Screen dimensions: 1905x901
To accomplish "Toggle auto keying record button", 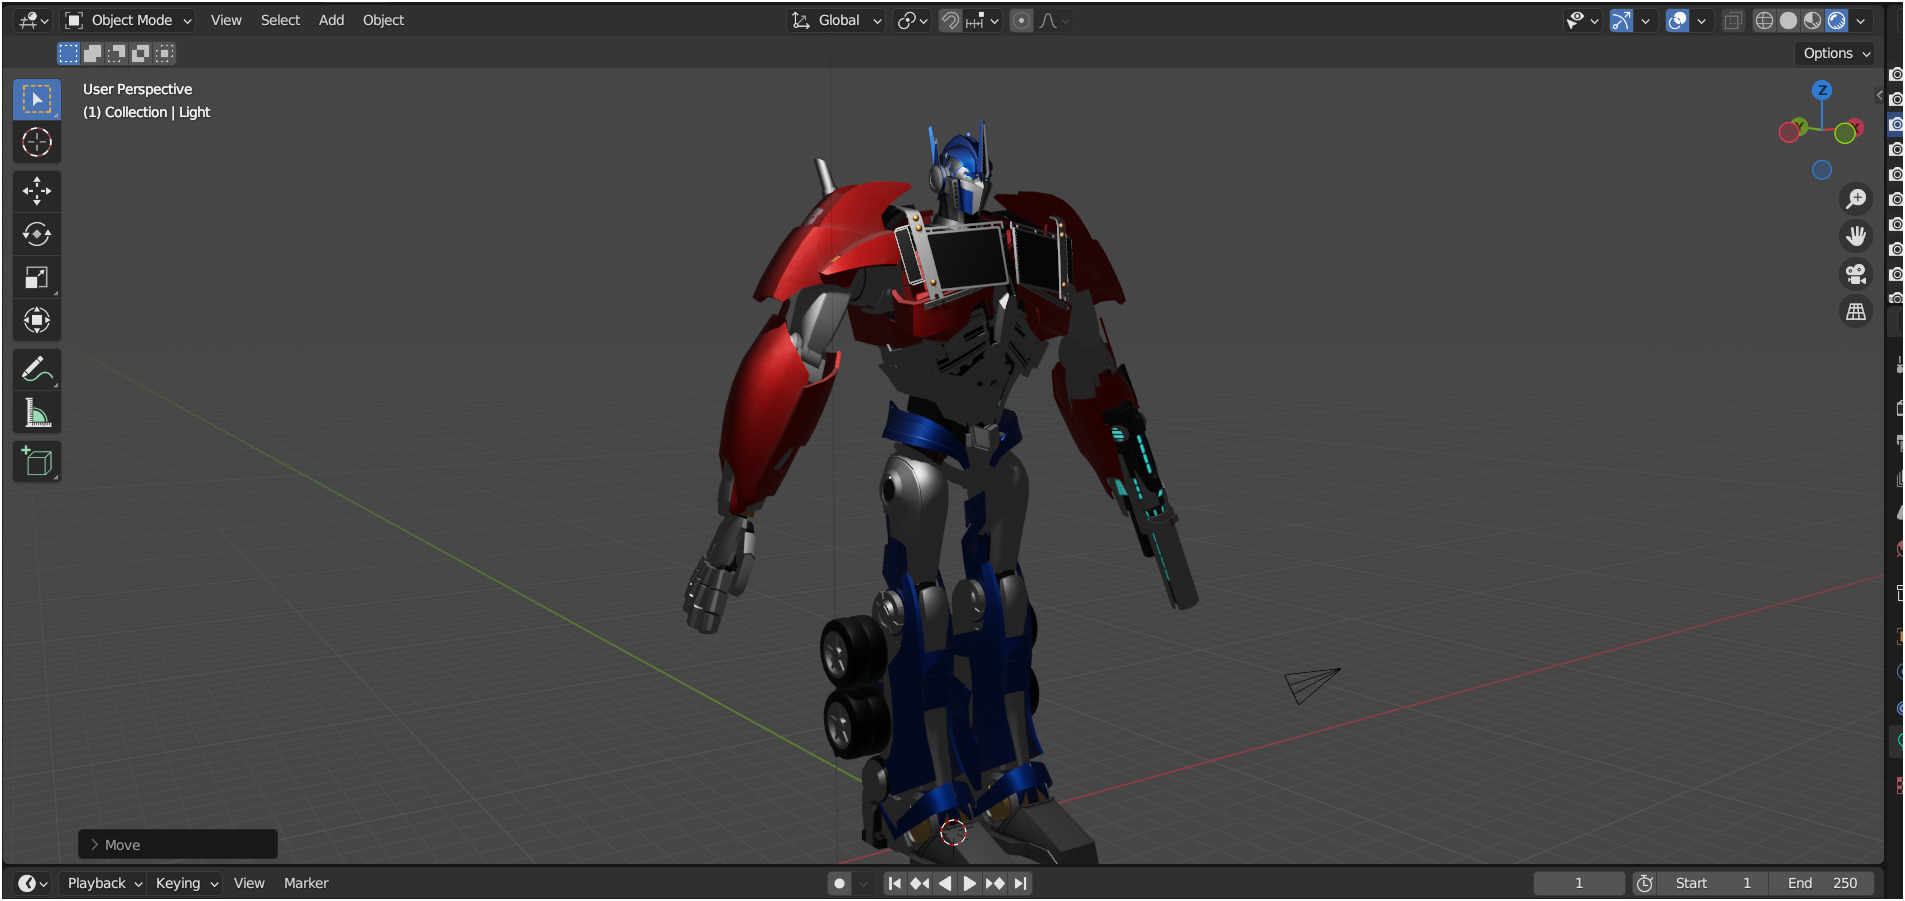I will (x=840, y=883).
